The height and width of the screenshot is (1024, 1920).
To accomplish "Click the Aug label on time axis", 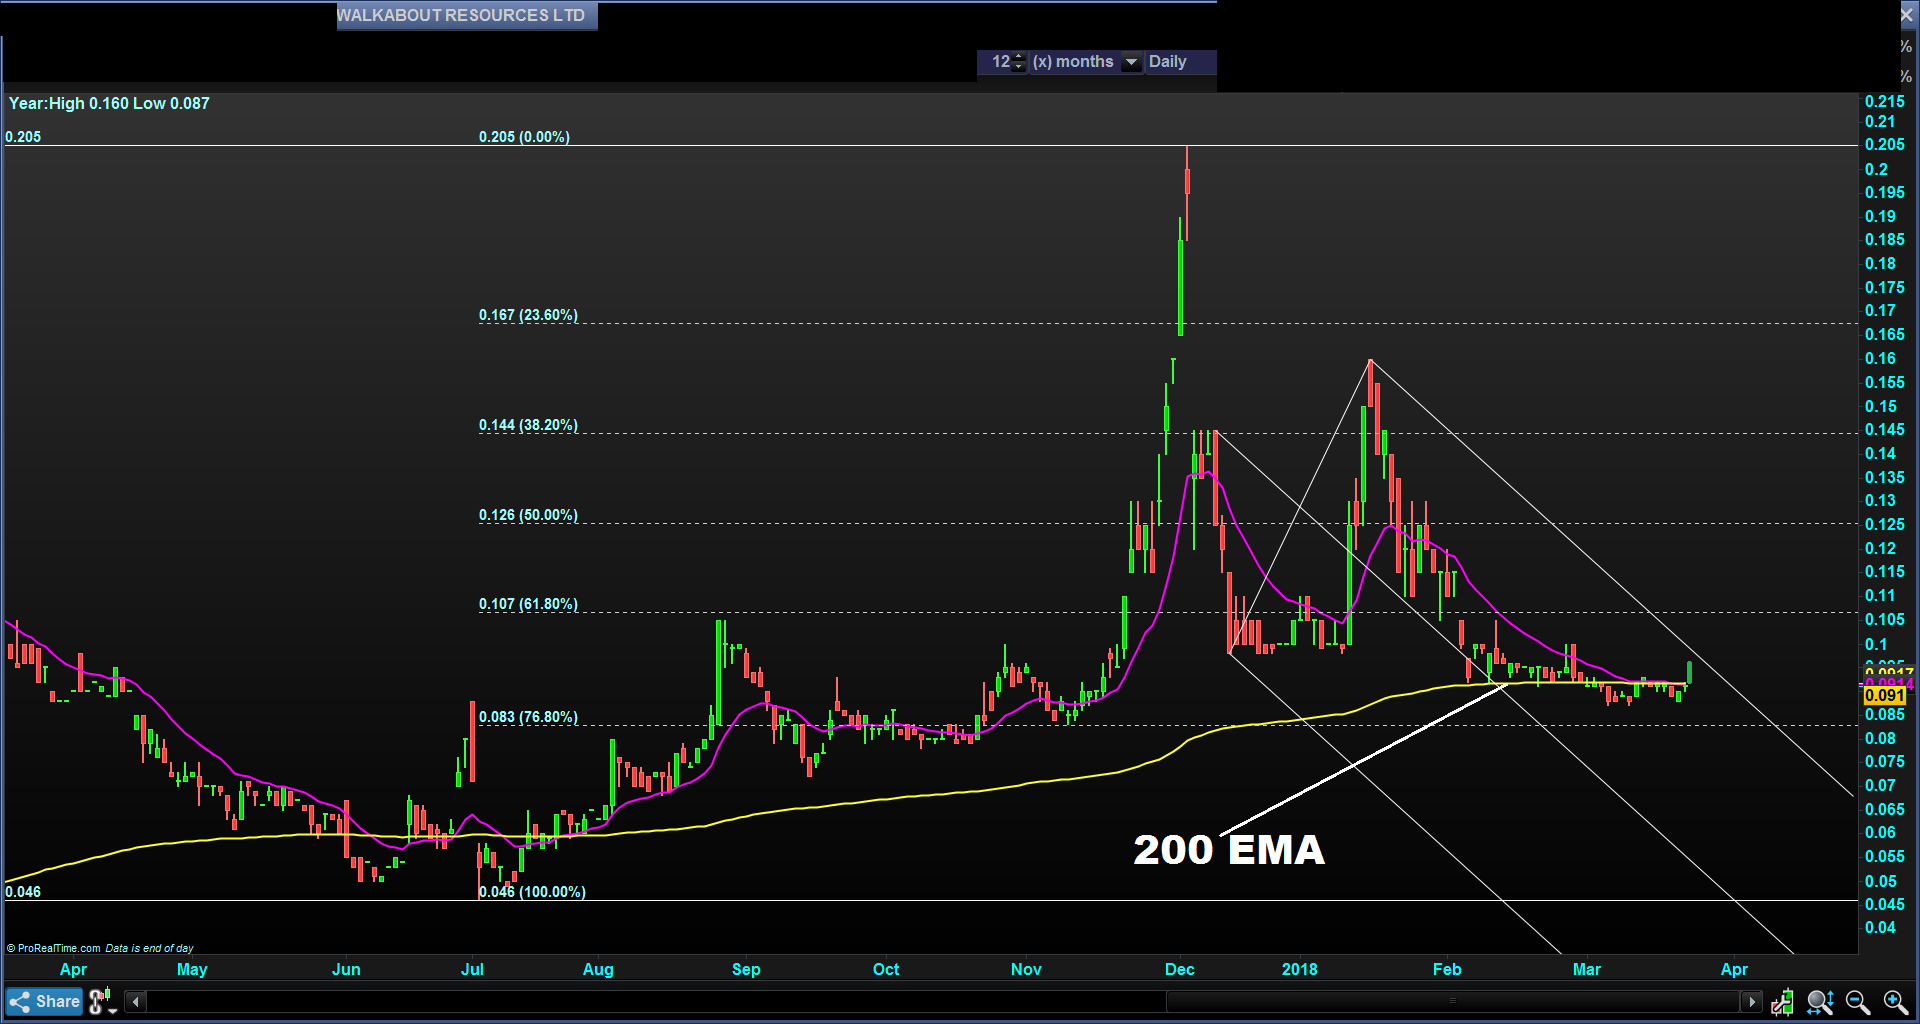I will [x=598, y=969].
